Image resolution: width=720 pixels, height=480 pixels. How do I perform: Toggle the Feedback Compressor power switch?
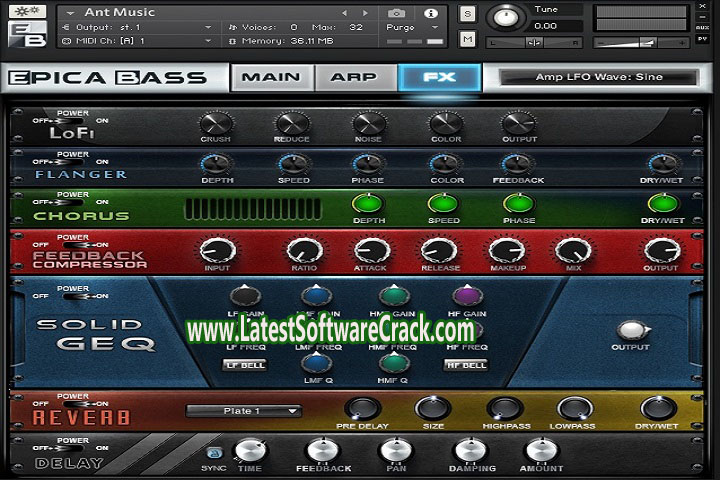click(x=81, y=245)
